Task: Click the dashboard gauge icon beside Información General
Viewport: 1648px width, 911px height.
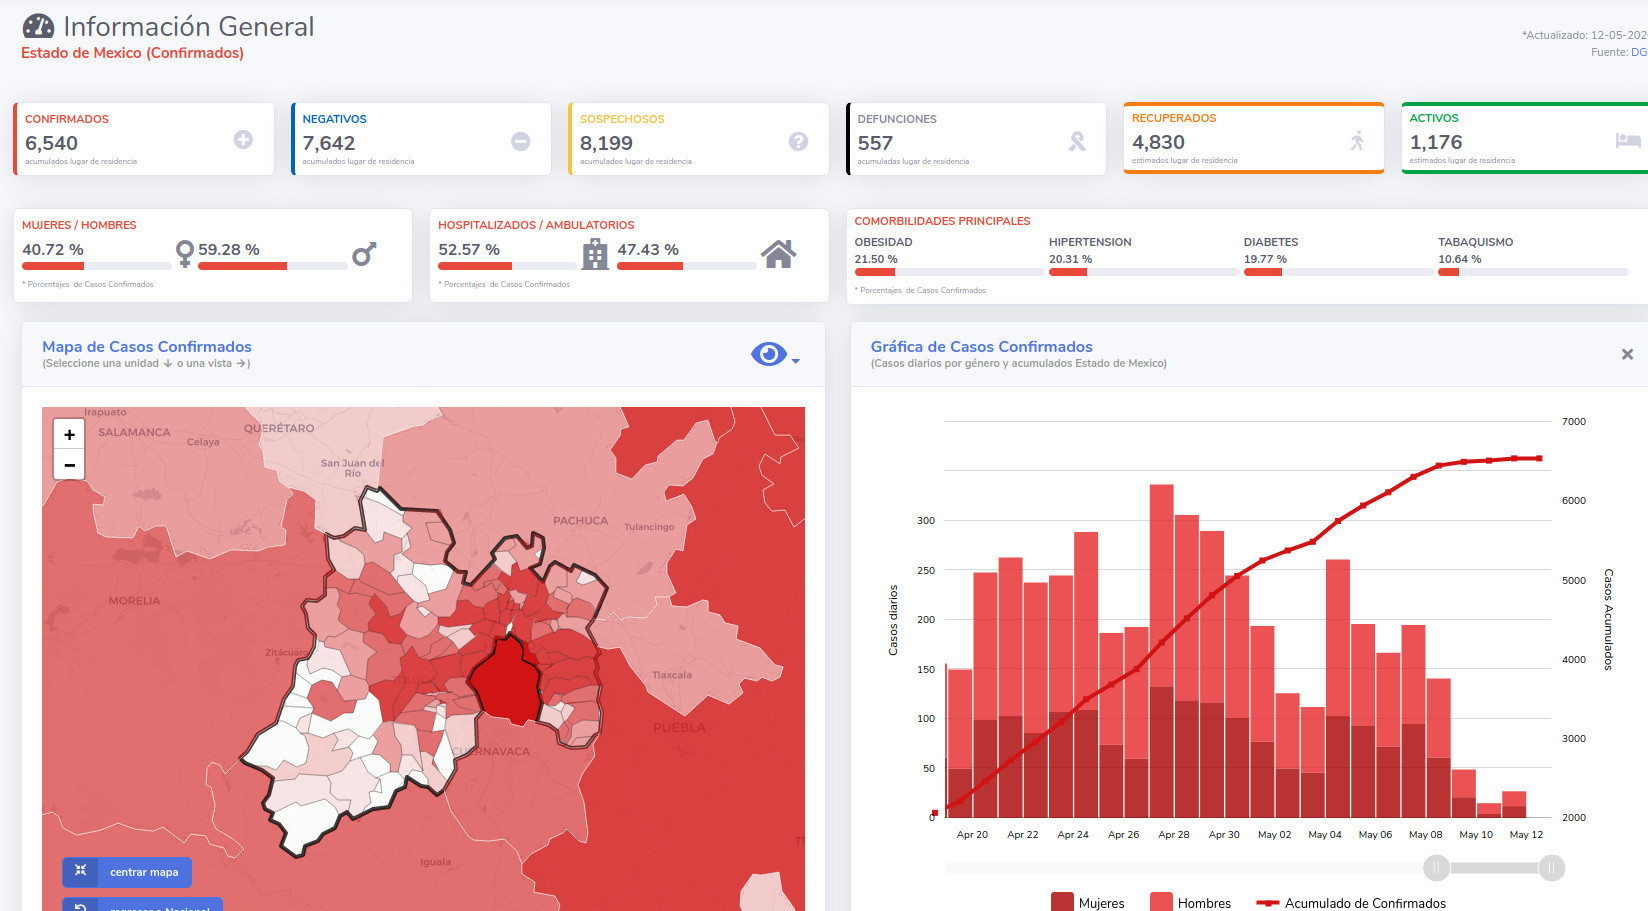Action: 38,26
